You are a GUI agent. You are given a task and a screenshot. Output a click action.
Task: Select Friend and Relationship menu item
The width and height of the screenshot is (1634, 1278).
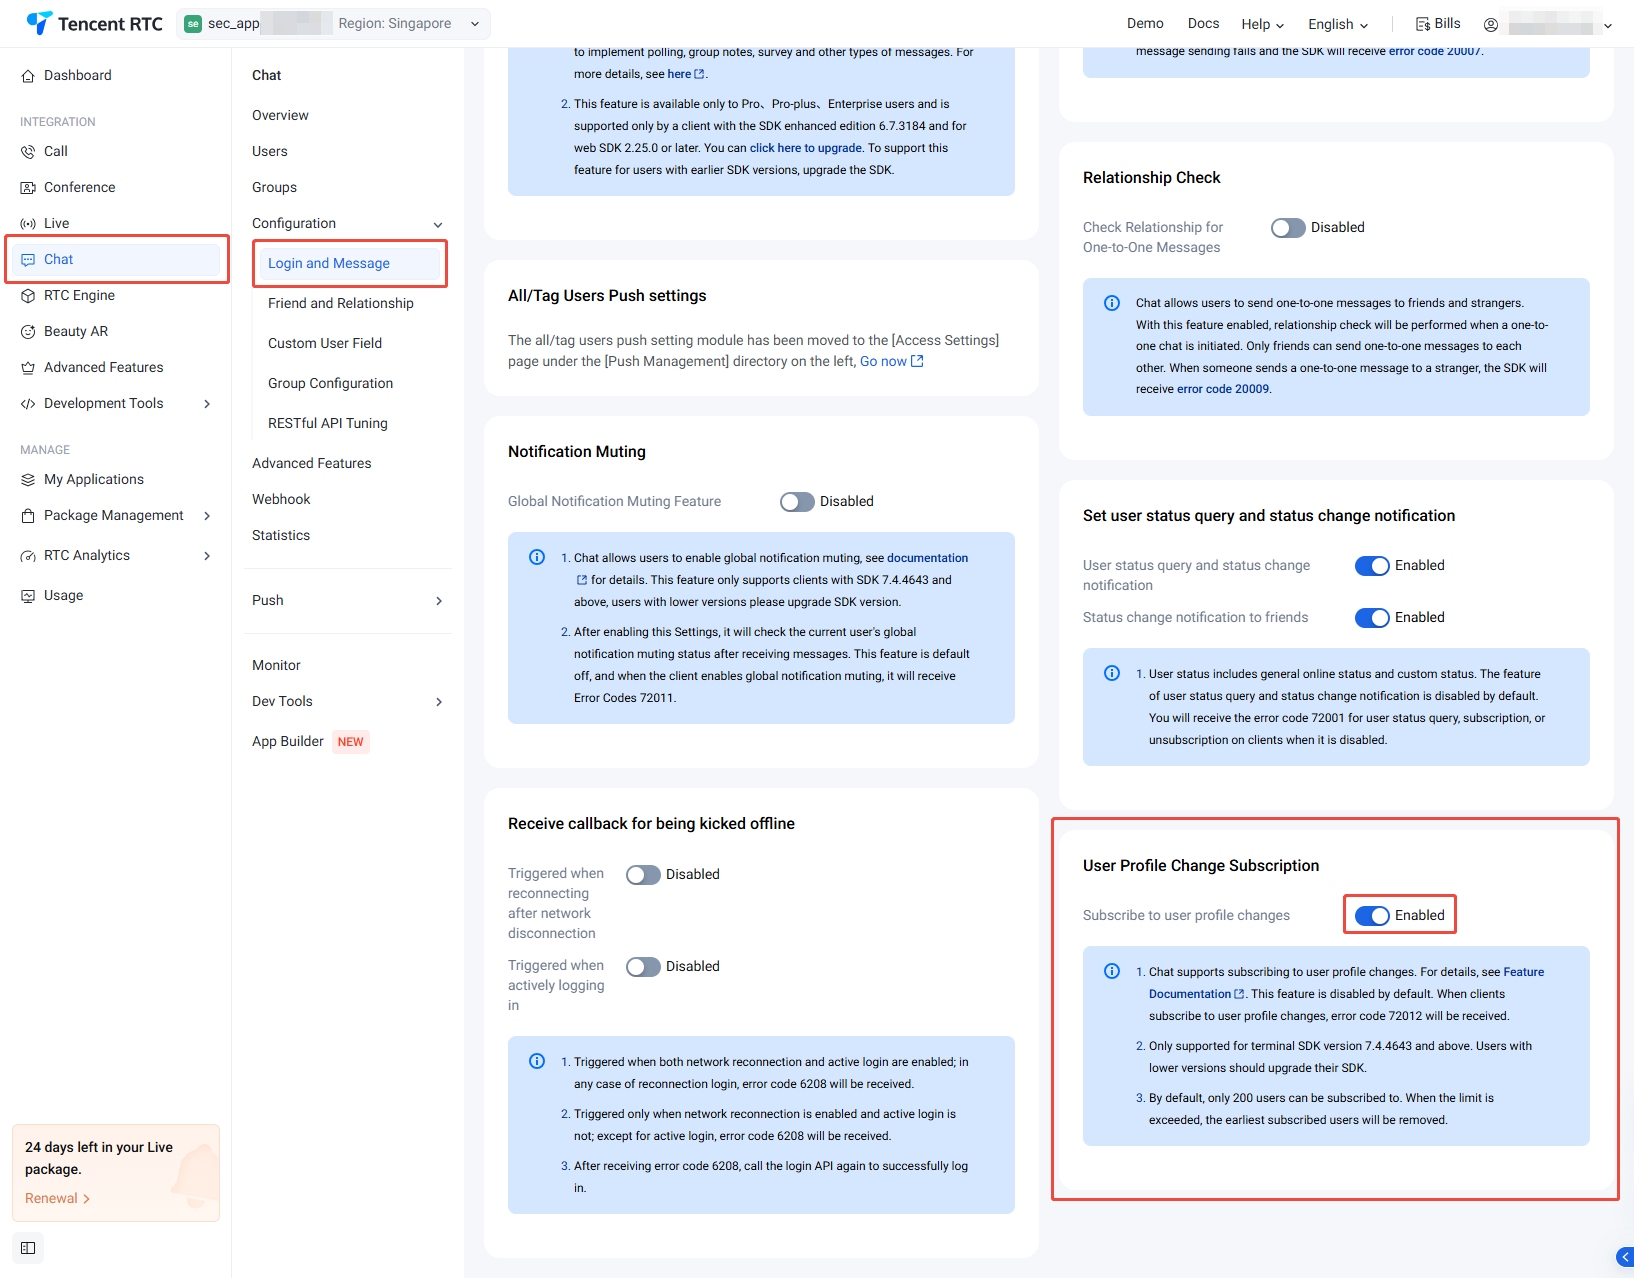[x=340, y=304]
